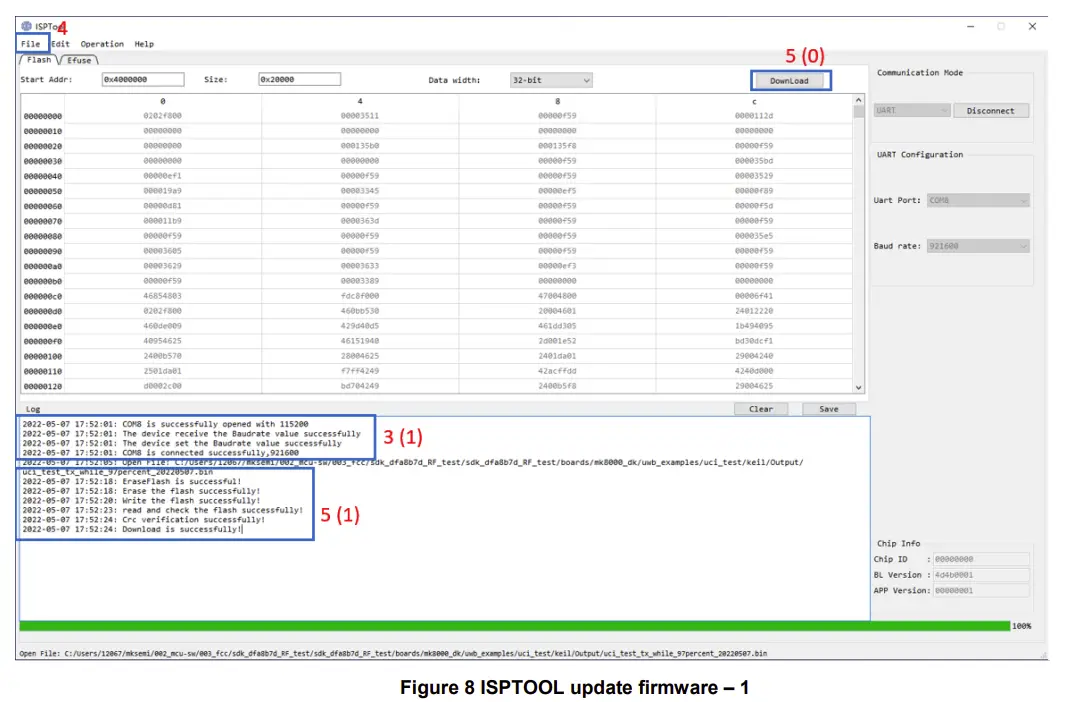Switch to the Flash tab
This screenshot has width=1072, height=702.
(x=39, y=60)
